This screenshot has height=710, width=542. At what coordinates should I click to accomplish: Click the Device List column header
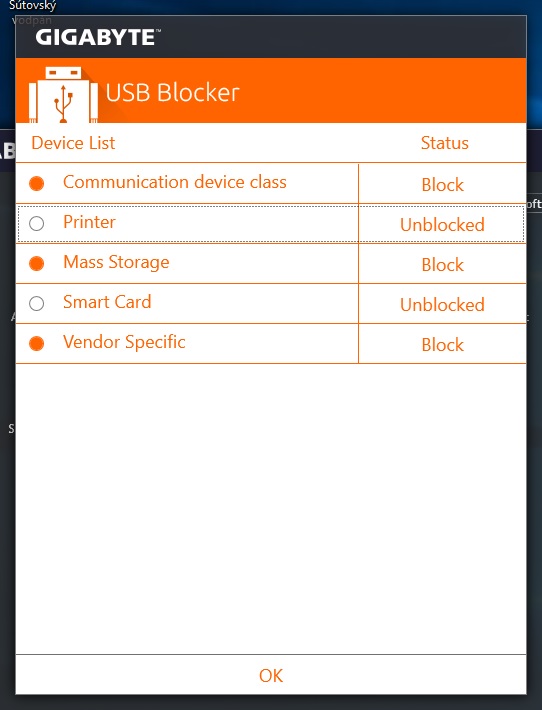click(73, 143)
